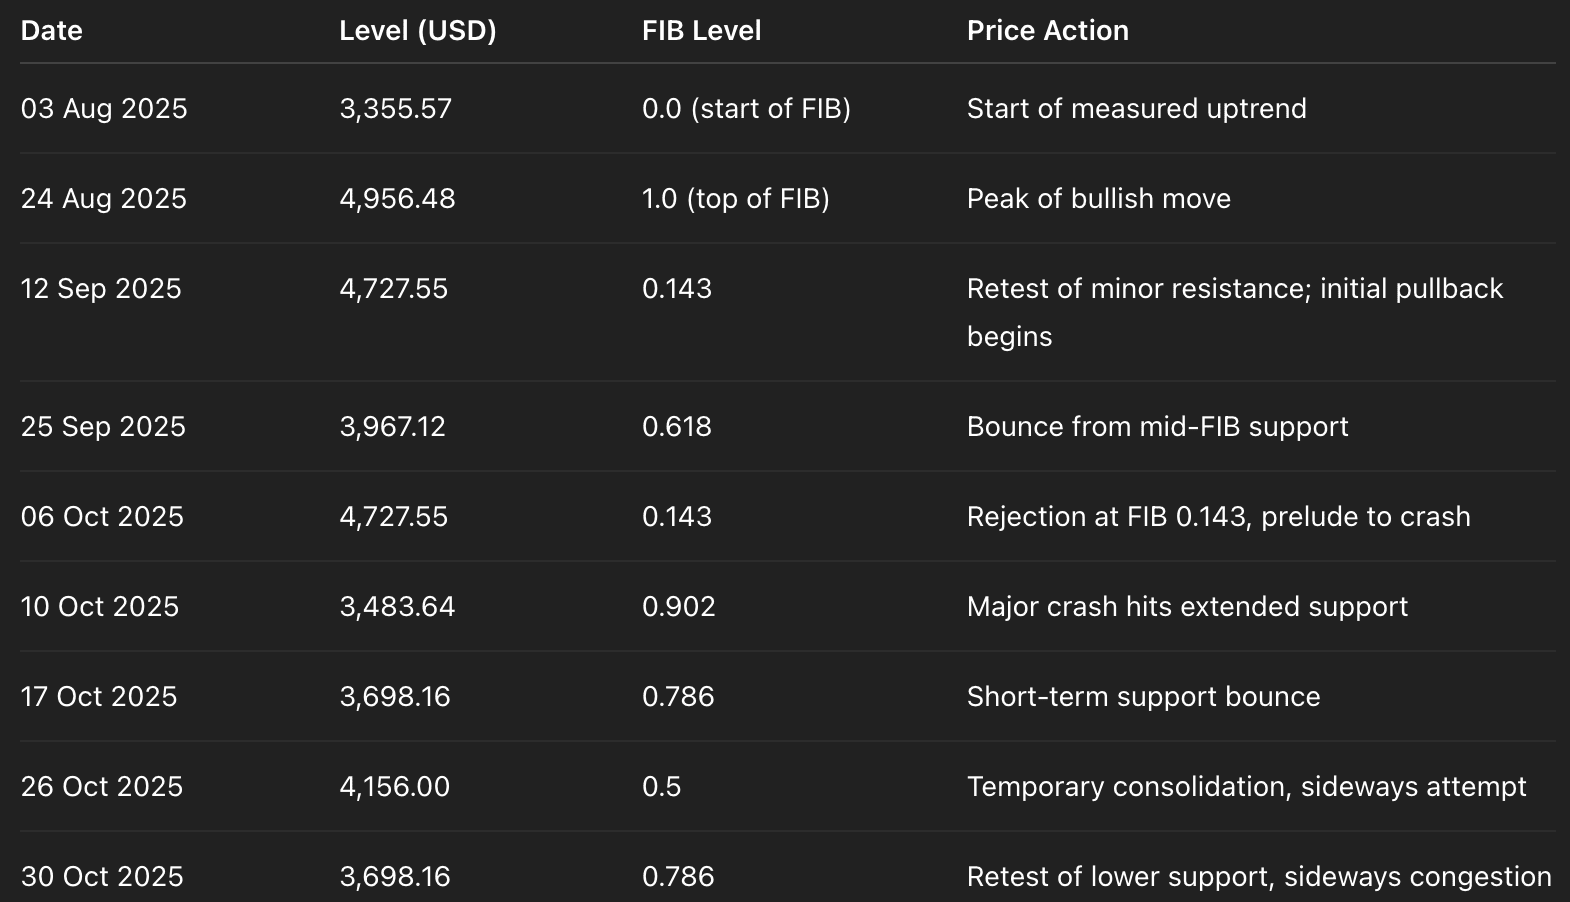Select the 3,483.64 crash level cell
The height and width of the screenshot is (902, 1570).
tap(397, 607)
